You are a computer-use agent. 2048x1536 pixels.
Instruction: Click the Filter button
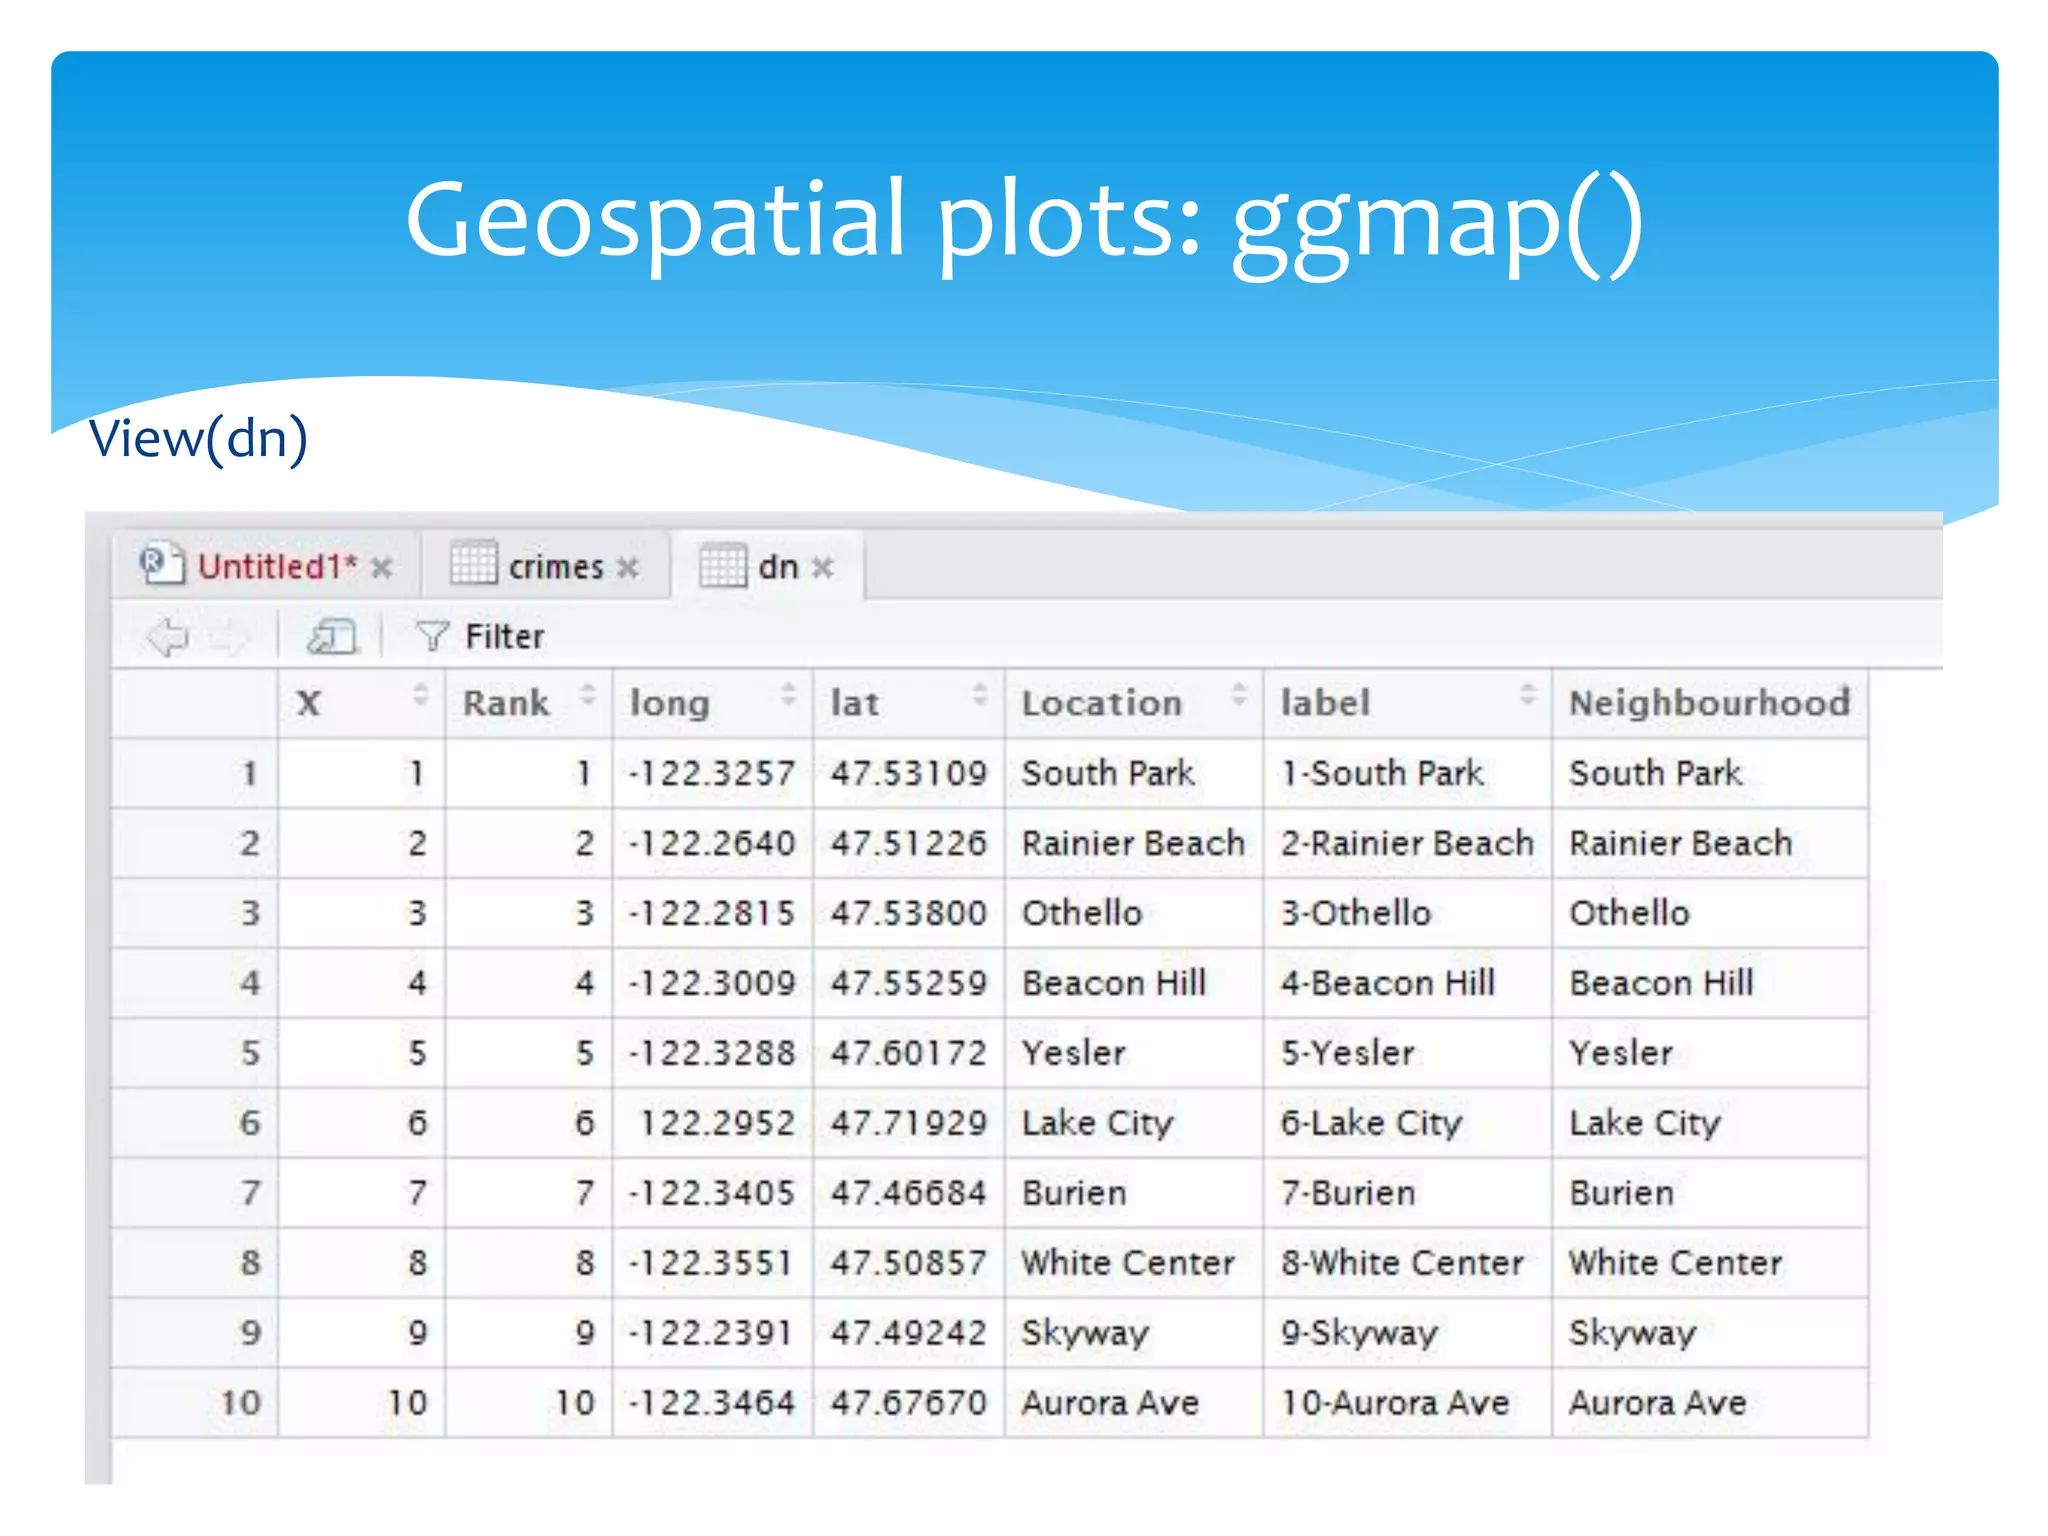pos(481,636)
